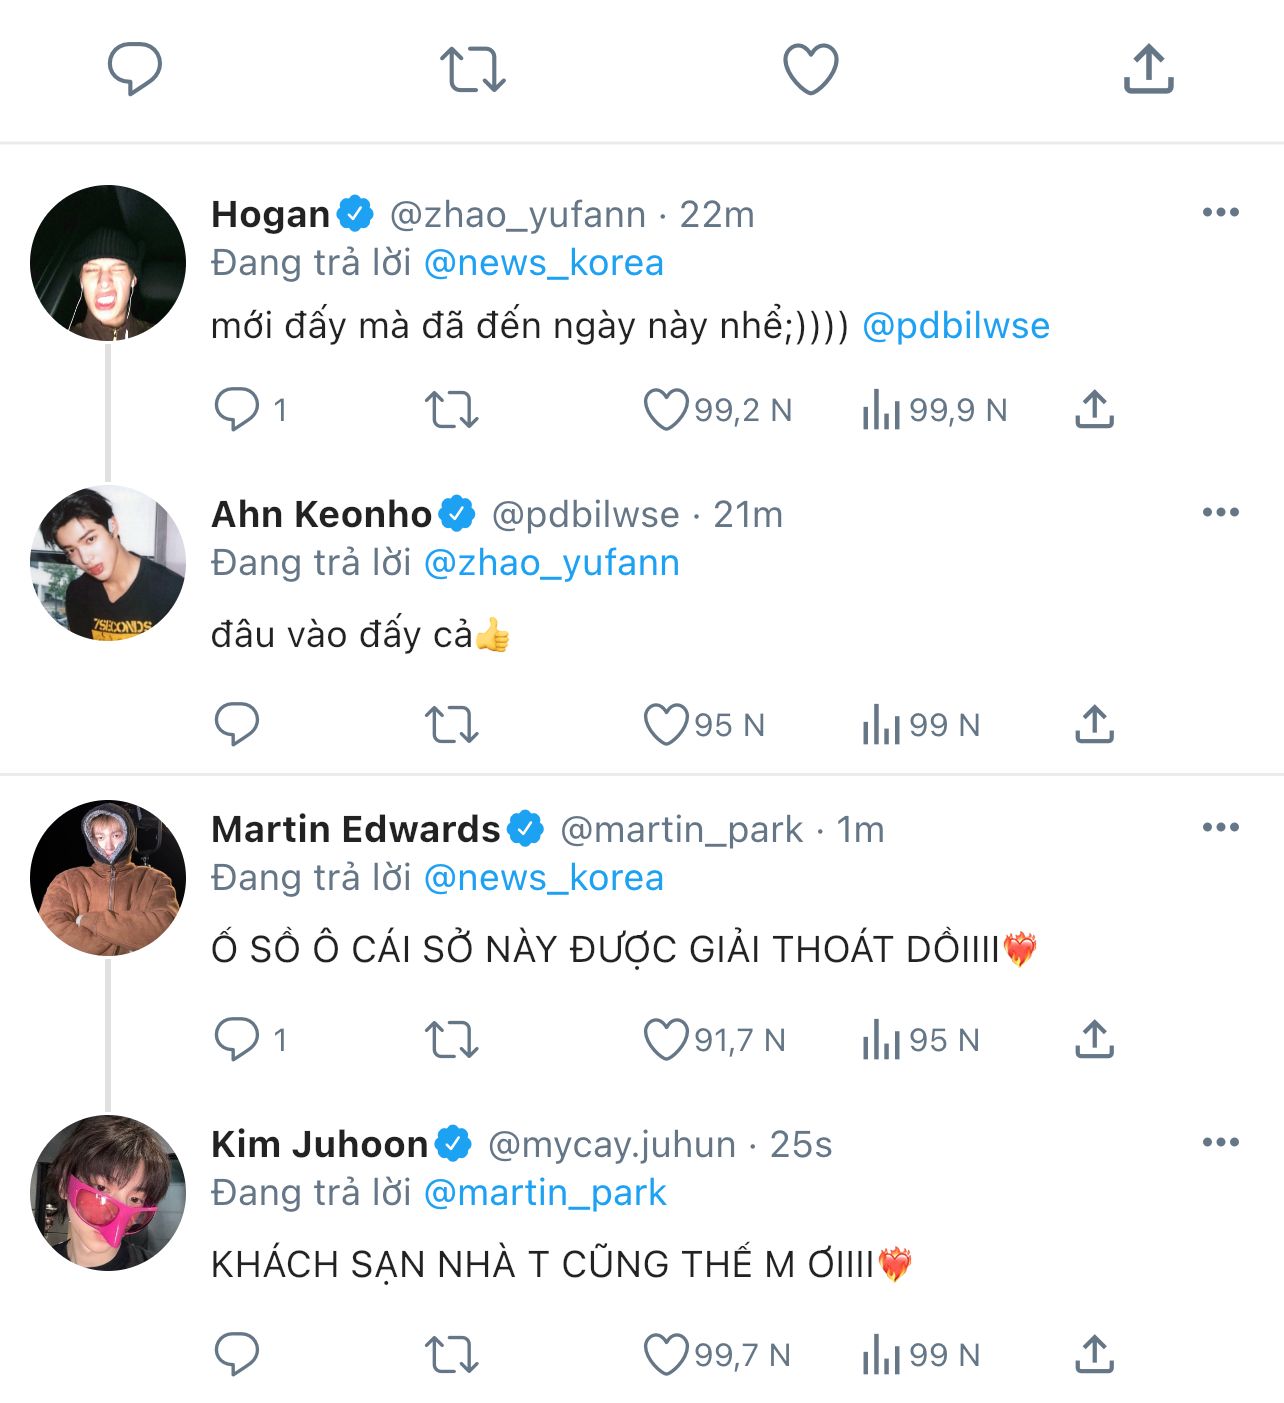
Task: Open Hogan's profile picture
Action: pyautogui.click(x=108, y=263)
